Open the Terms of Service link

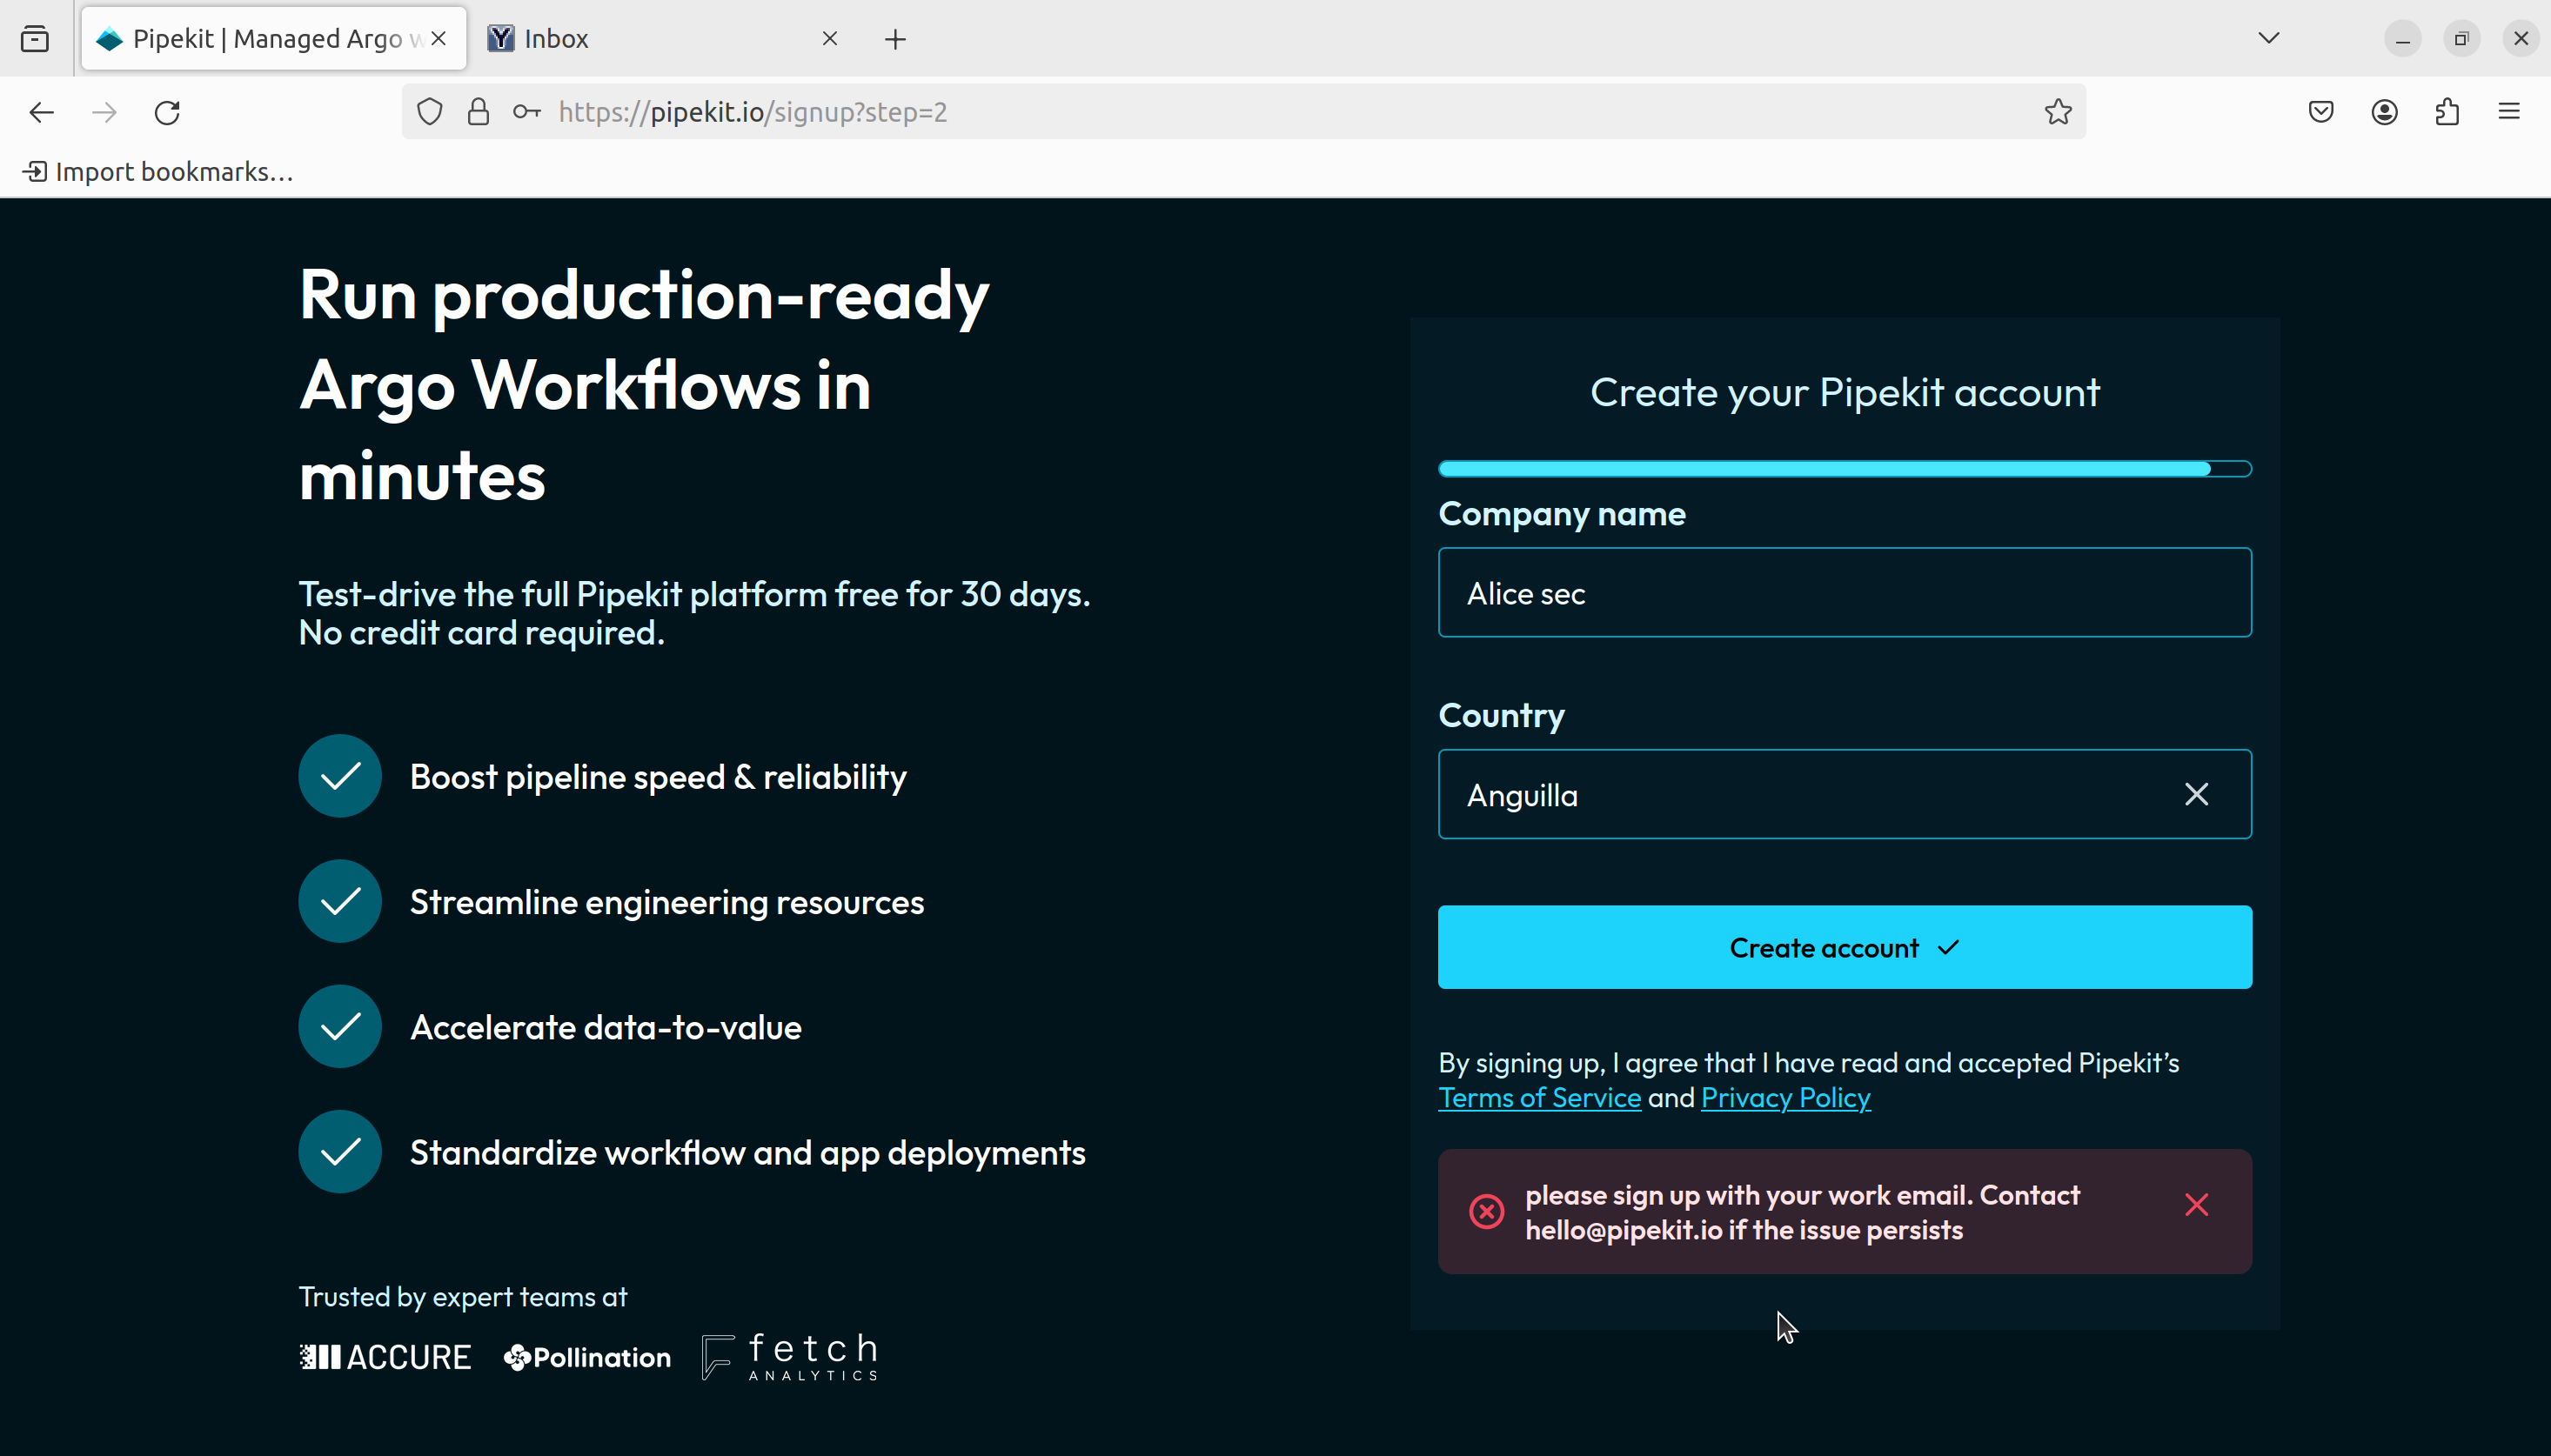click(1539, 1098)
